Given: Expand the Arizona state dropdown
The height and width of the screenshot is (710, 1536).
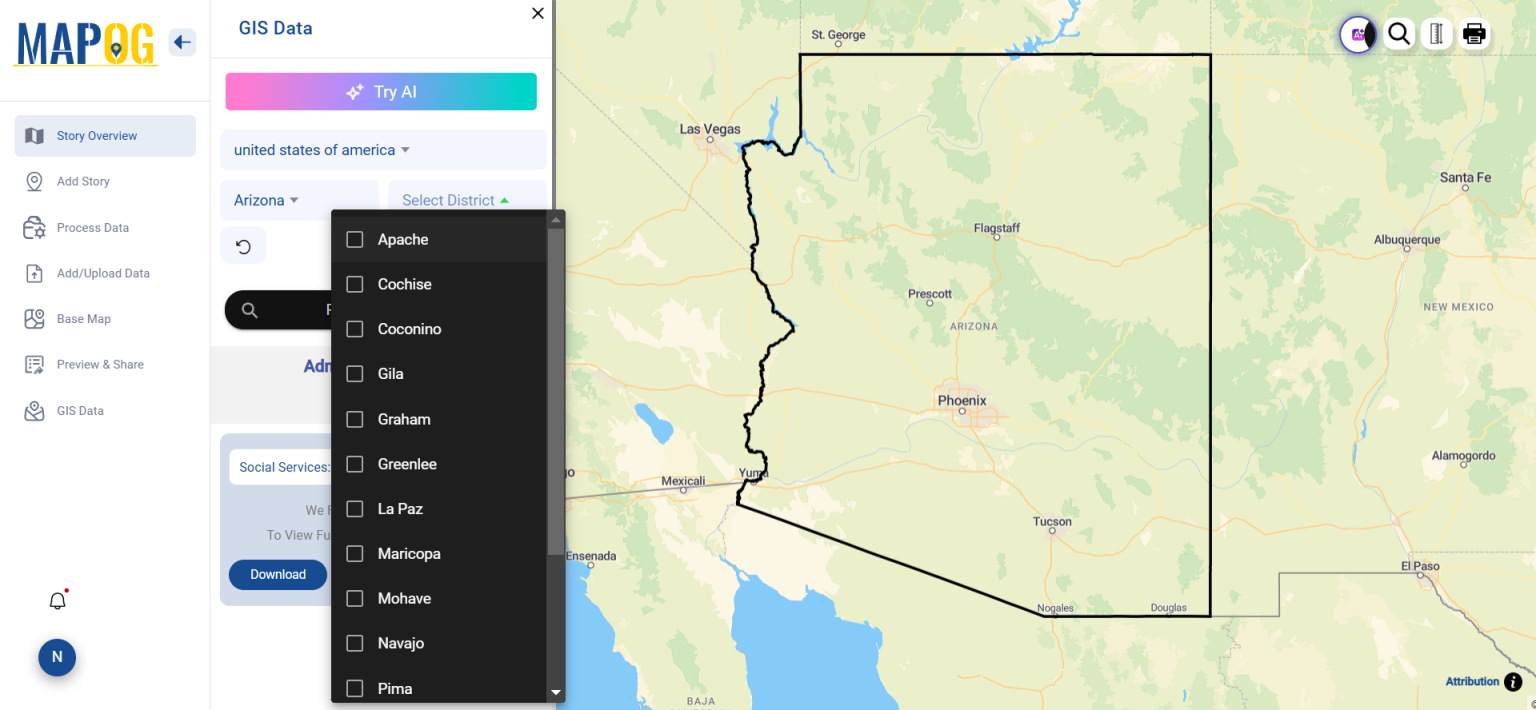Looking at the screenshot, I should (264, 199).
